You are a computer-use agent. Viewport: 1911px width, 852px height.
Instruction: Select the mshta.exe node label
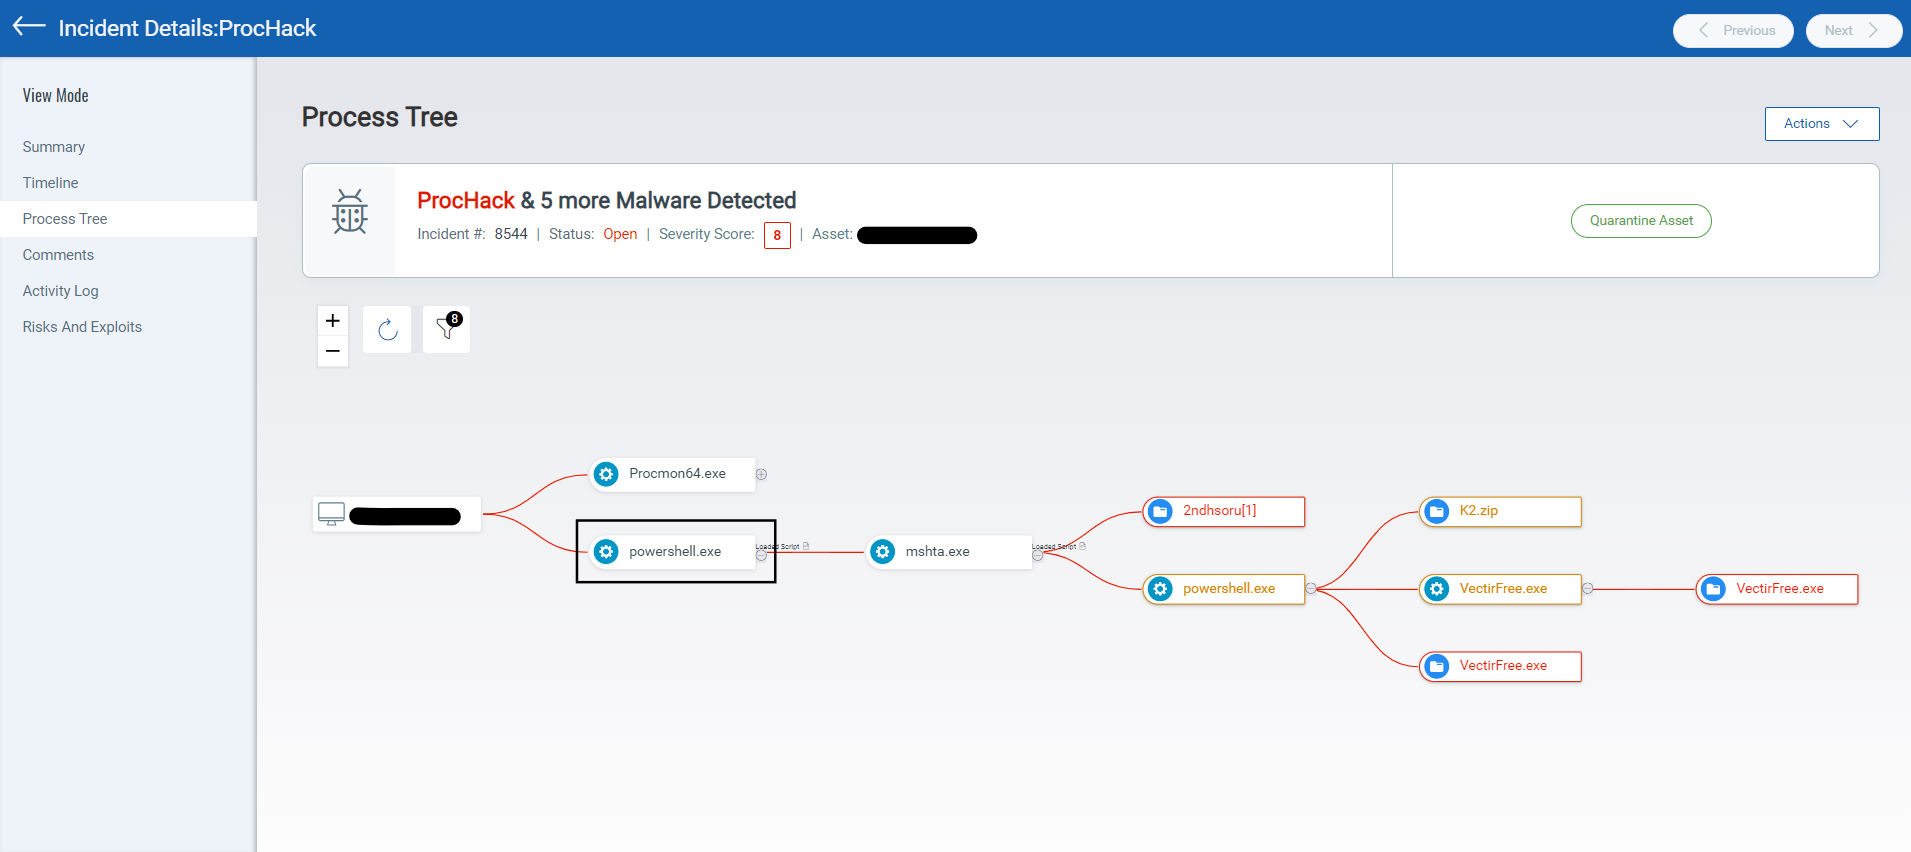tap(937, 552)
